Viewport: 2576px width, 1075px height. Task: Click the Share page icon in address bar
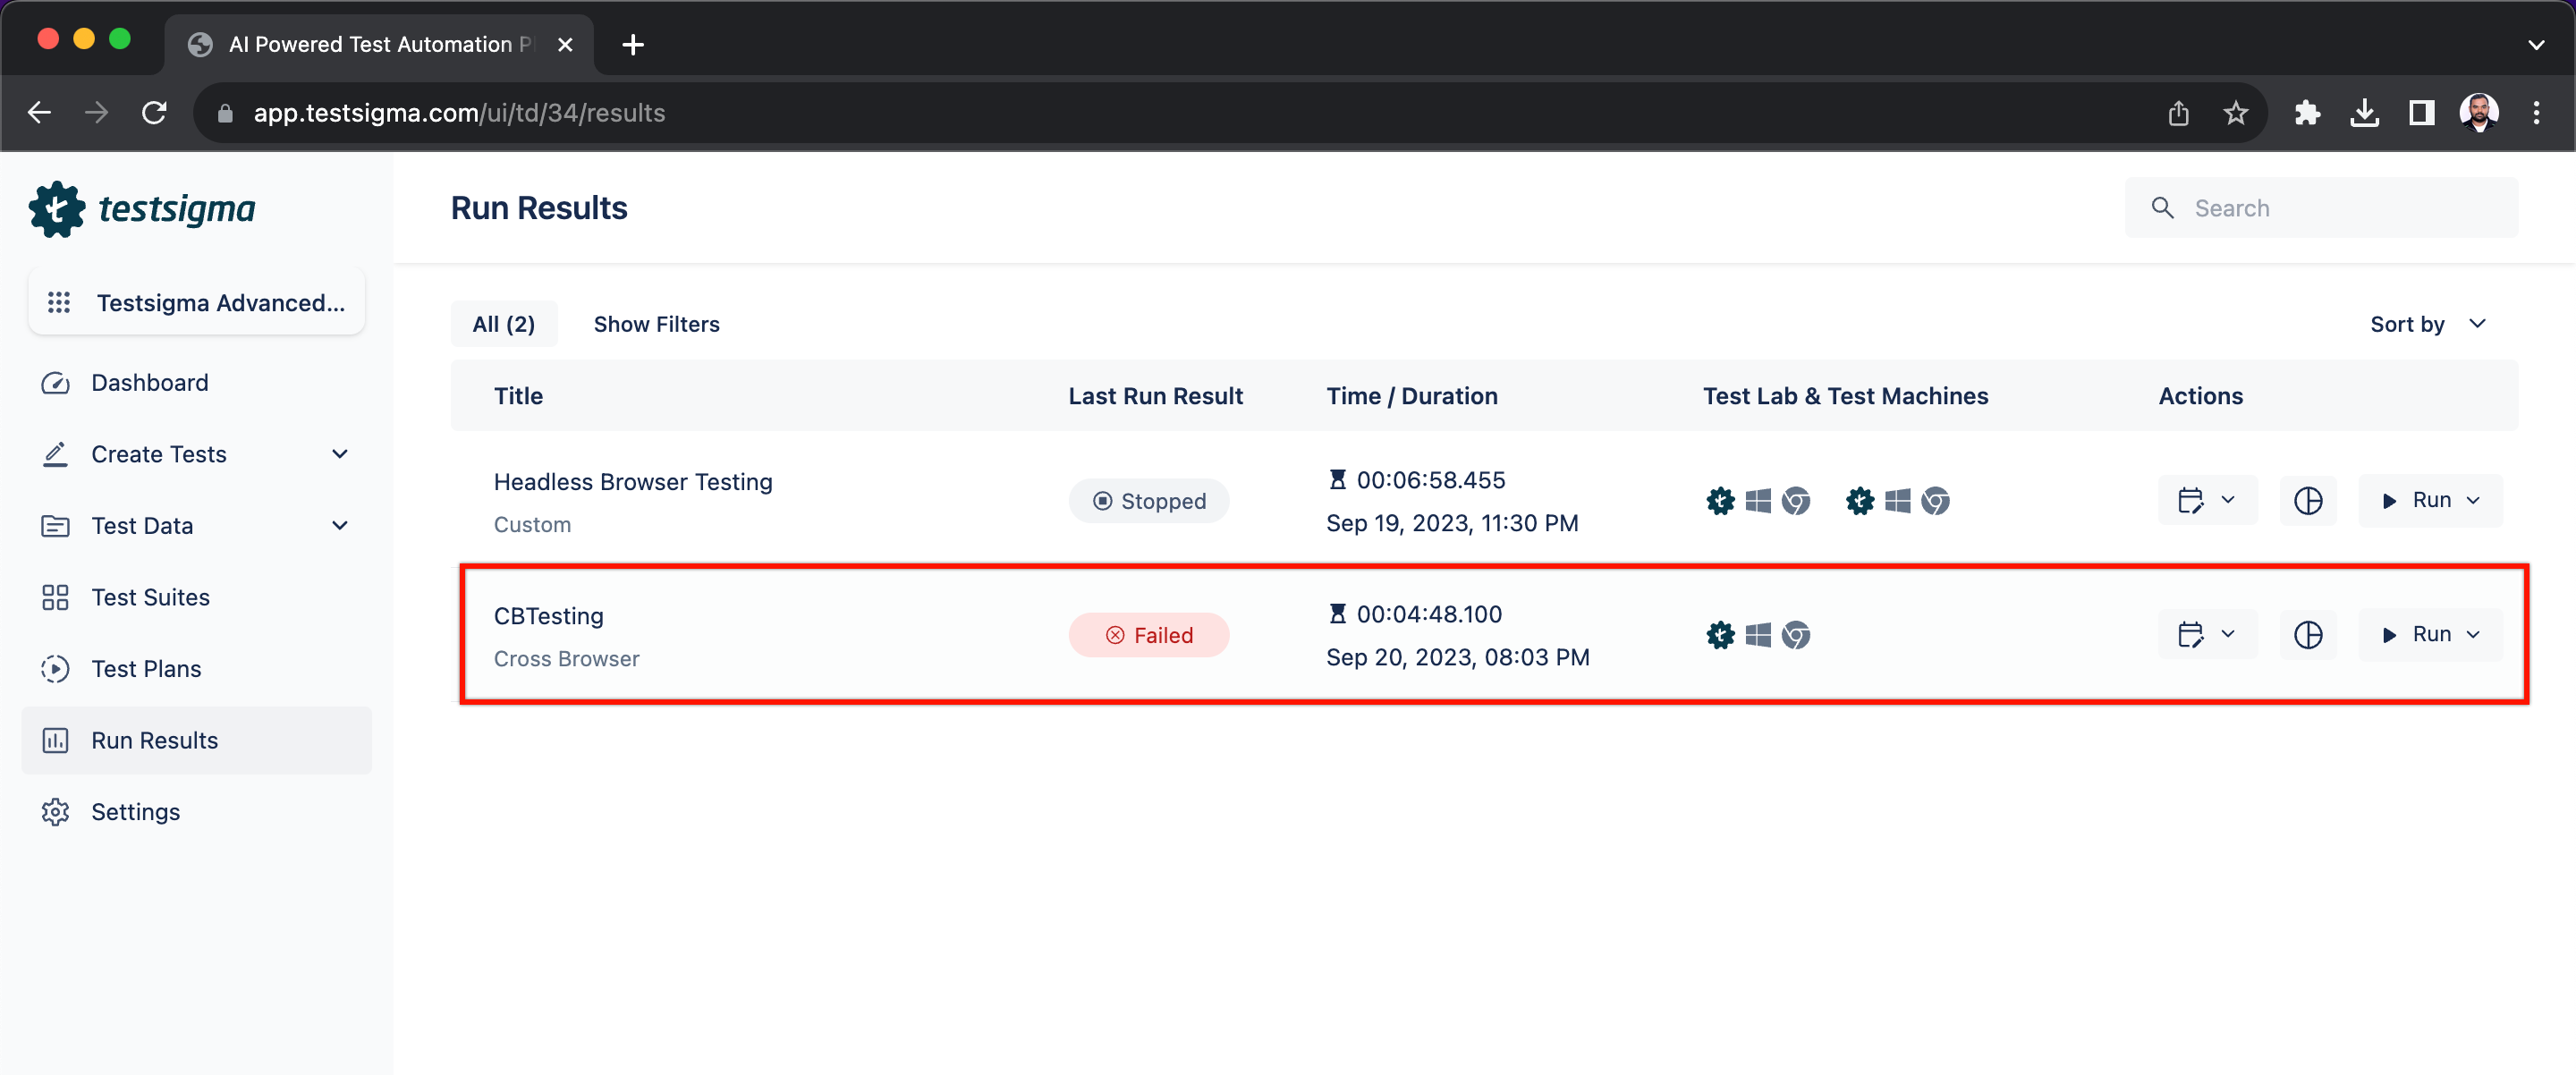pos(2179,113)
